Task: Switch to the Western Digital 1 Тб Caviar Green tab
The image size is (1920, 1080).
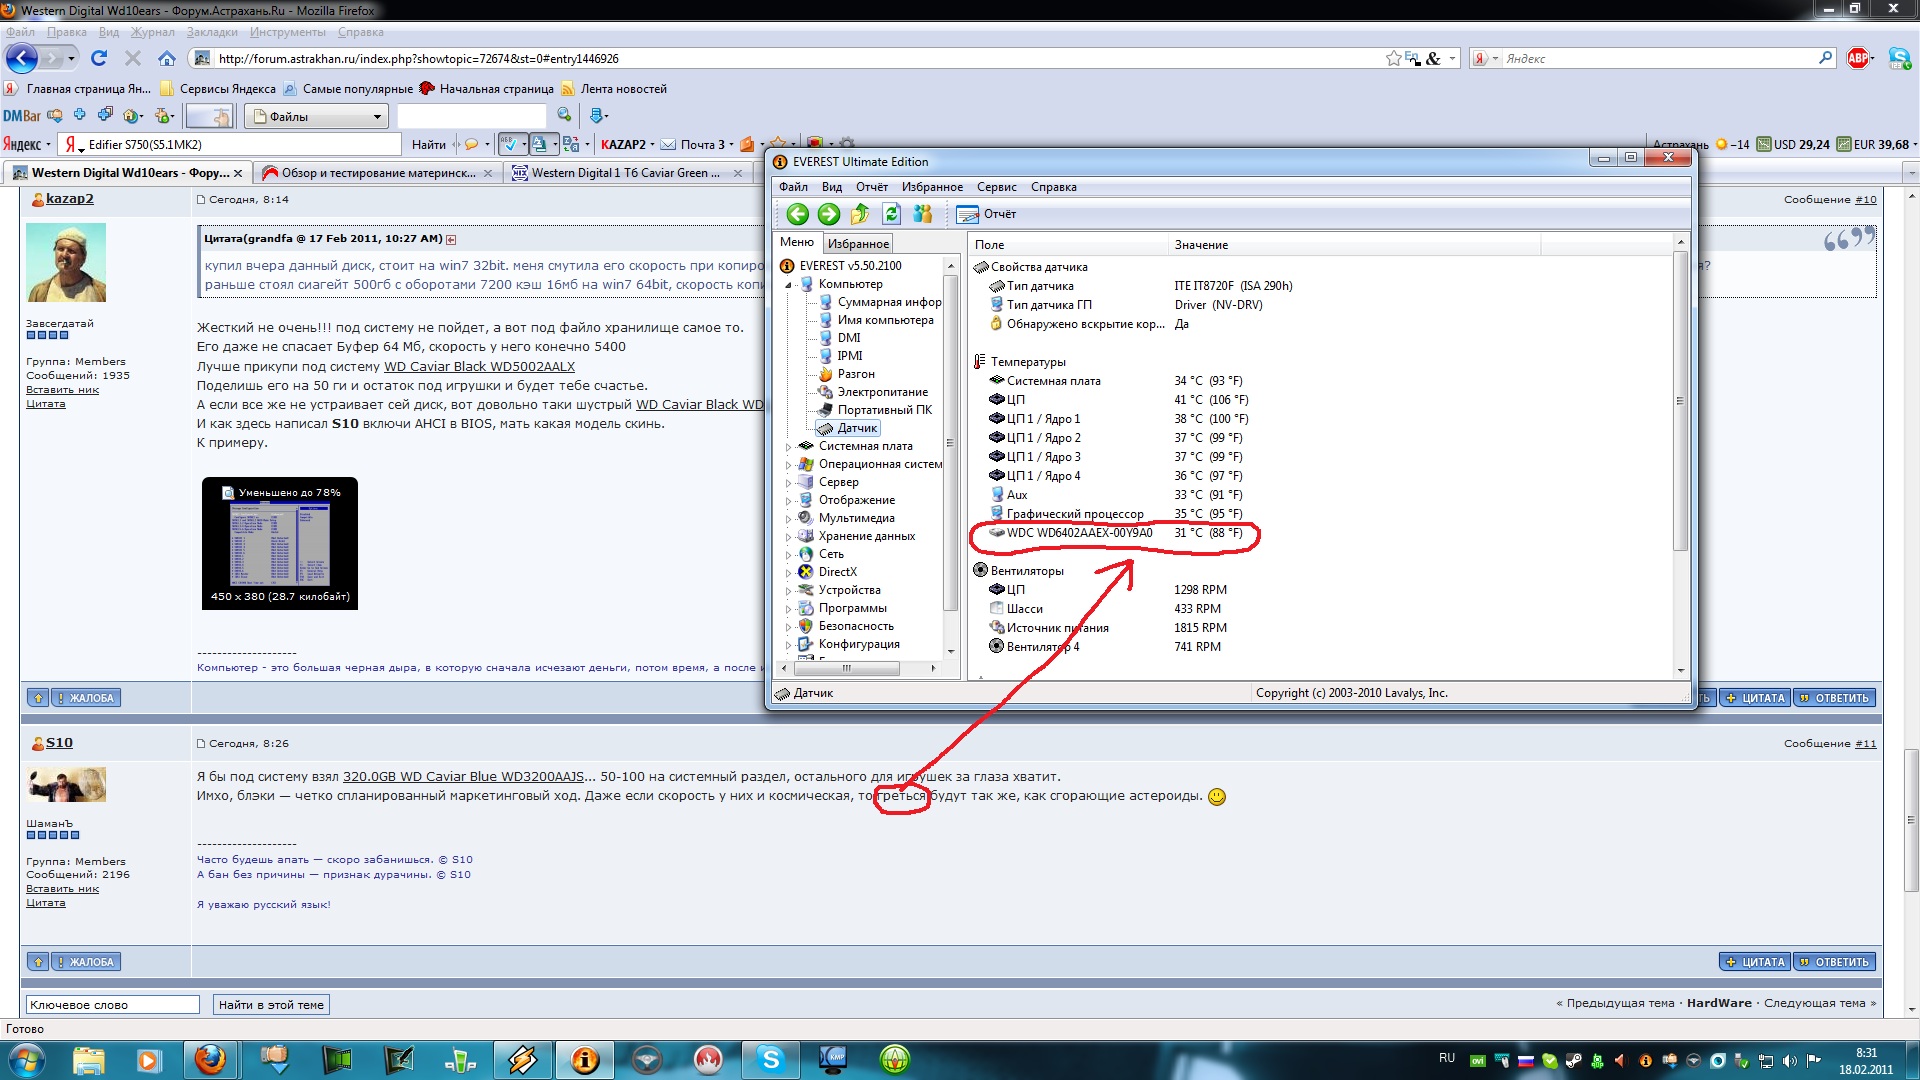Action: pyautogui.click(x=627, y=173)
